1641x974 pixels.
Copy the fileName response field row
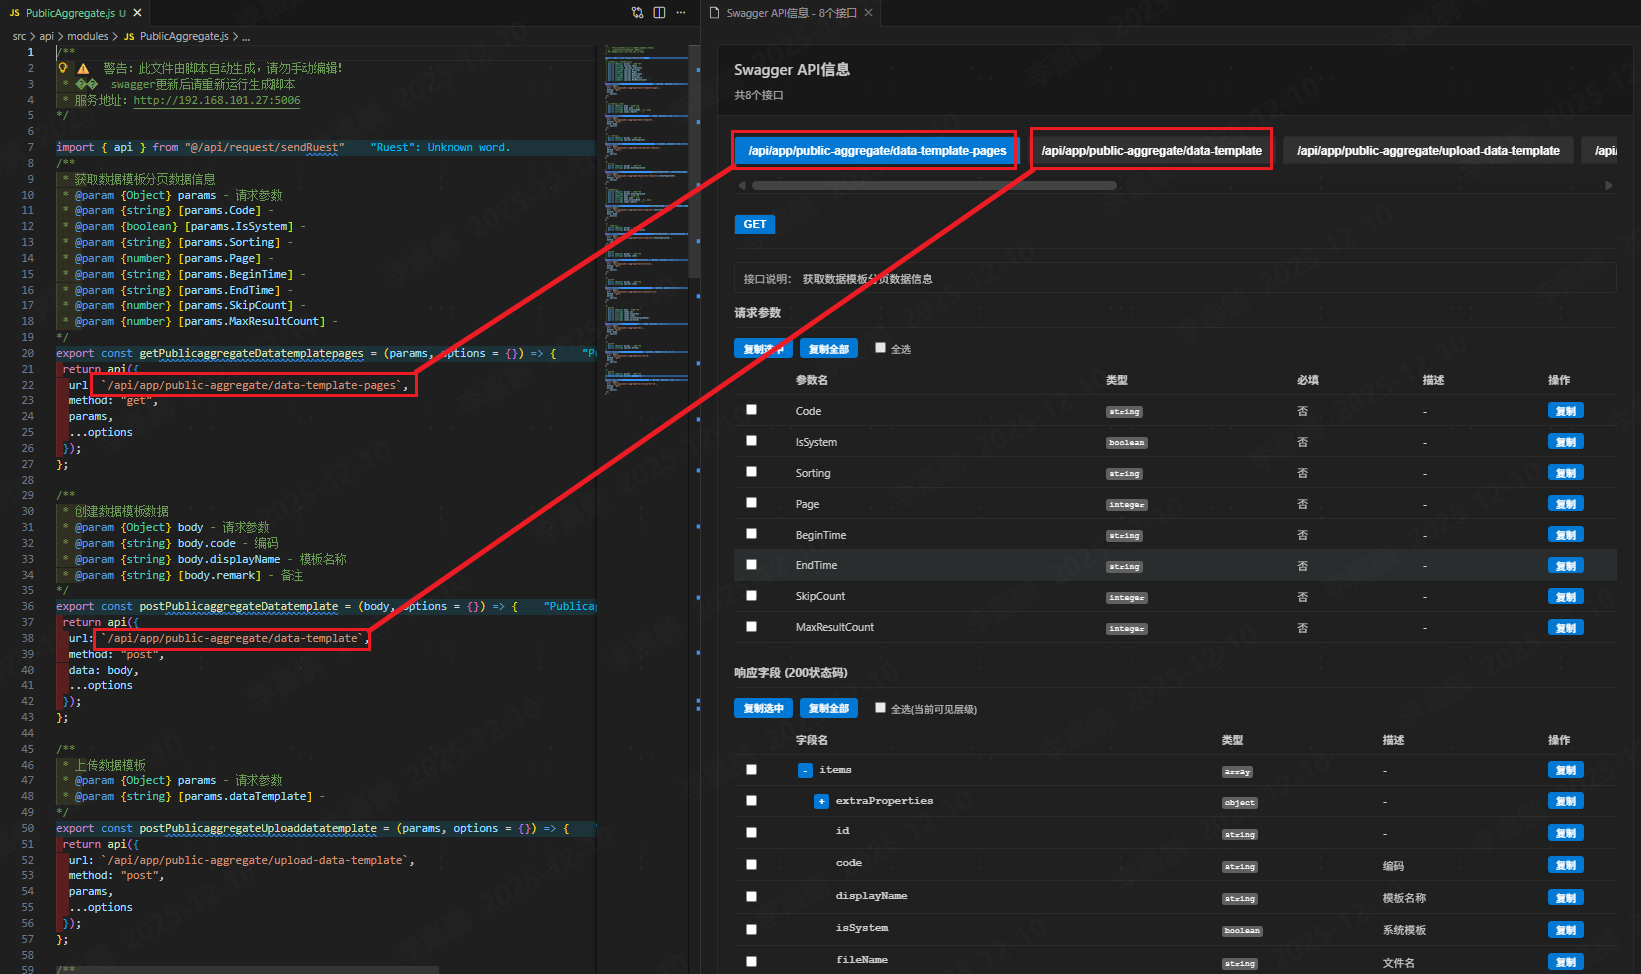pyautogui.click(x=1565, y=962)
